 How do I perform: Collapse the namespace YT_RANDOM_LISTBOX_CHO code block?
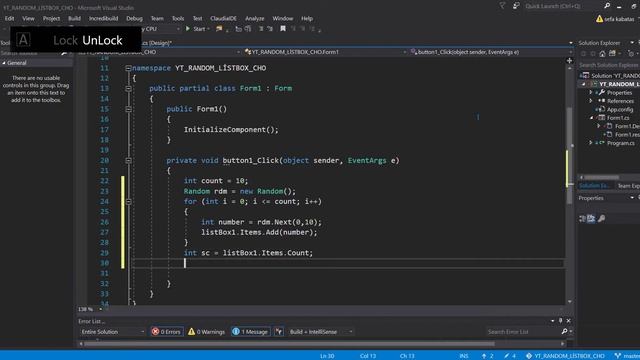(128, 68)
